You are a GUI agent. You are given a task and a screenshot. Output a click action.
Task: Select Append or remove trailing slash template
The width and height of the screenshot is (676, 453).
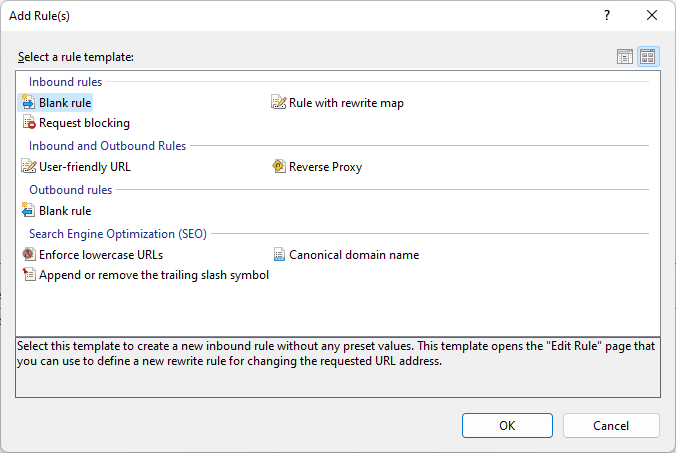tap(153, 275)
